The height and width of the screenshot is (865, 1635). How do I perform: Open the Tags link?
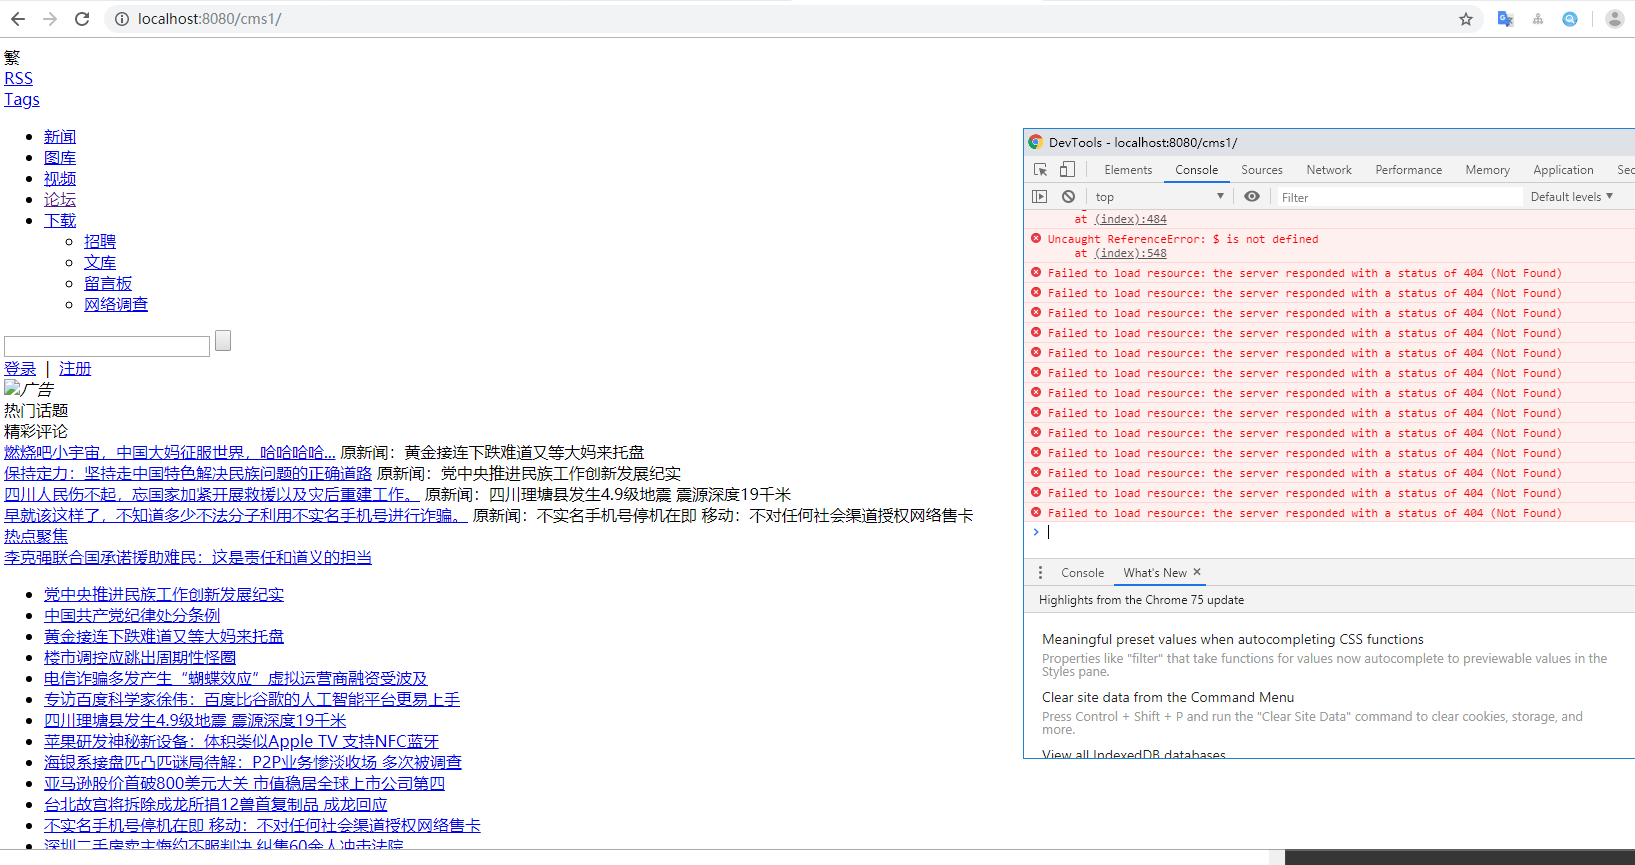[22, 99]
